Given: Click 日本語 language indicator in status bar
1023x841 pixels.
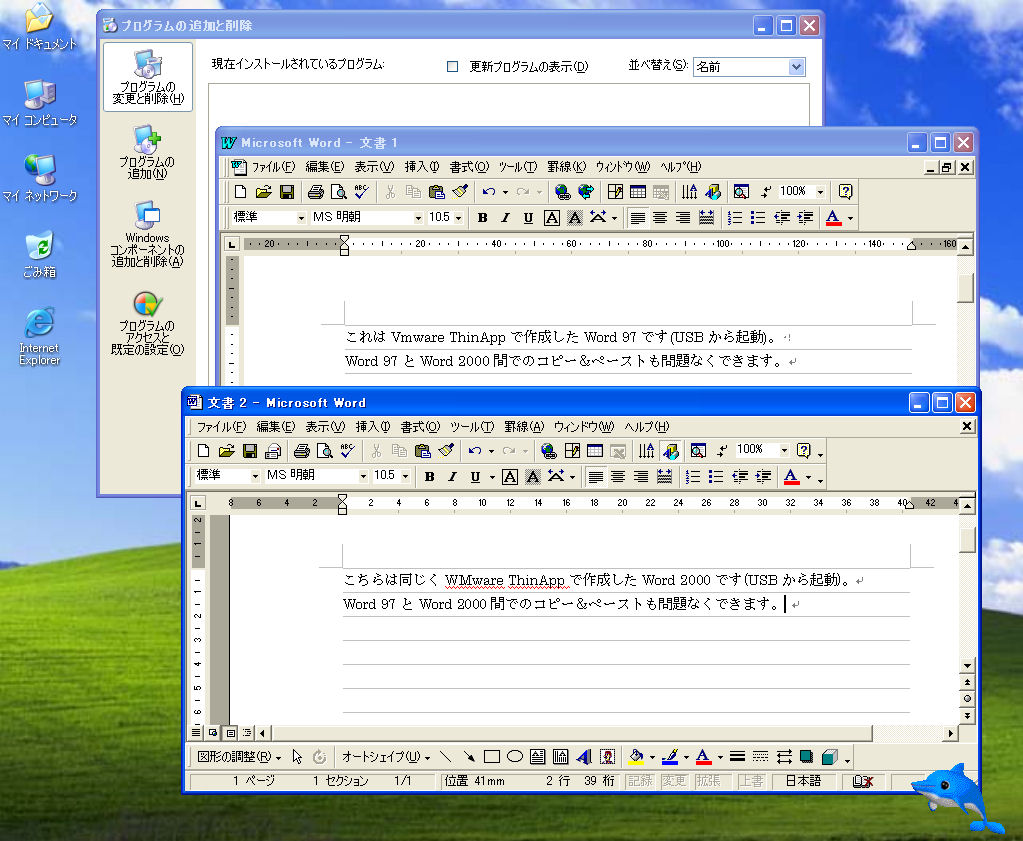Looking at the screenshot, I should (x=803, y=781).
